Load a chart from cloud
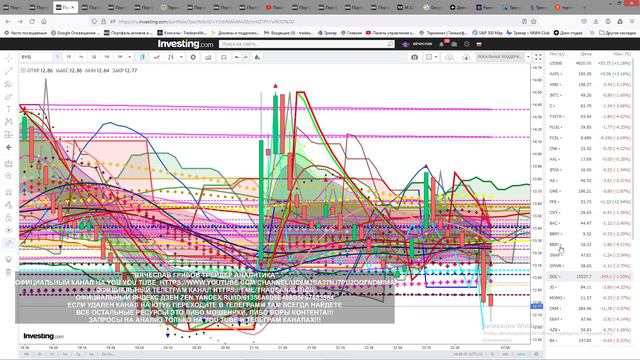 (466, 57)
